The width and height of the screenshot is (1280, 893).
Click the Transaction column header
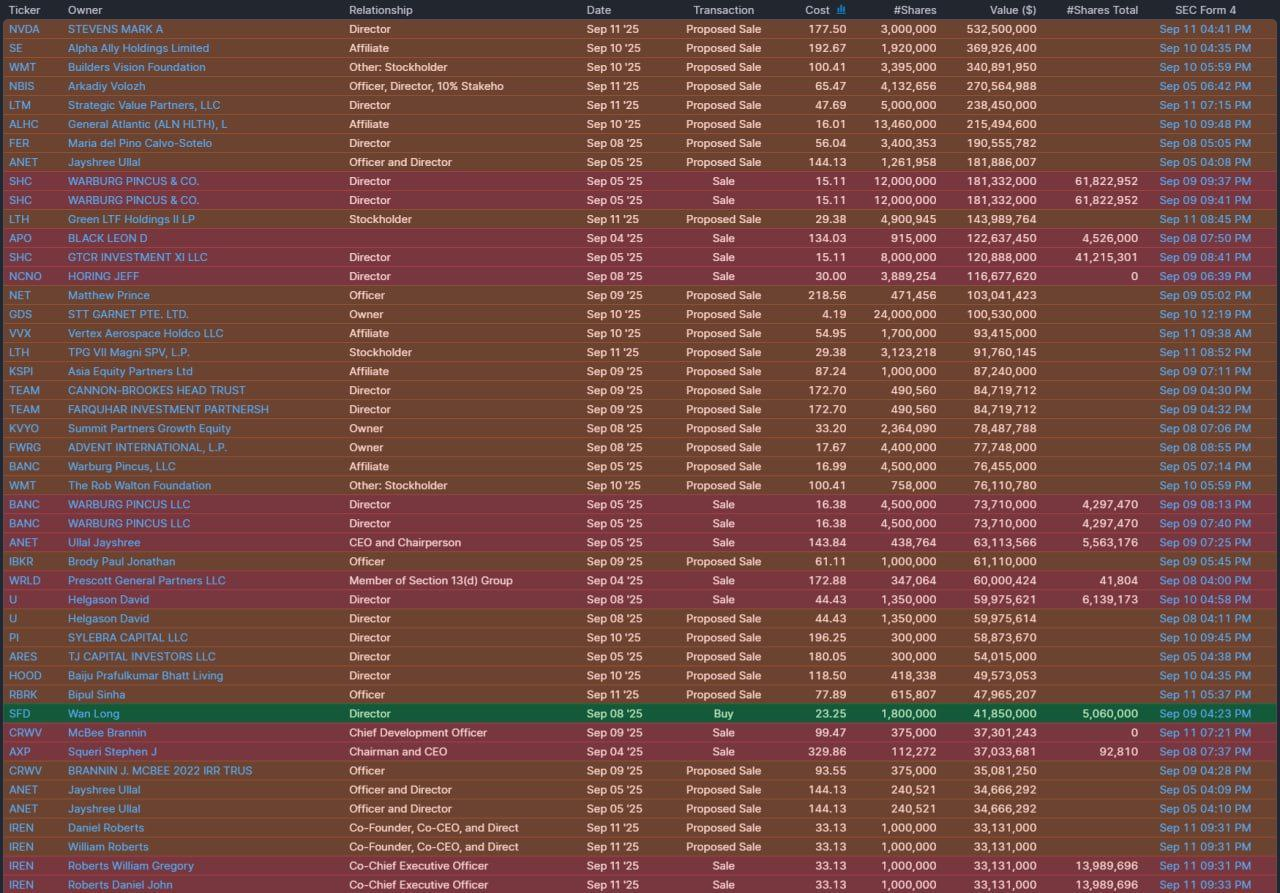click(x=723, y=10)
